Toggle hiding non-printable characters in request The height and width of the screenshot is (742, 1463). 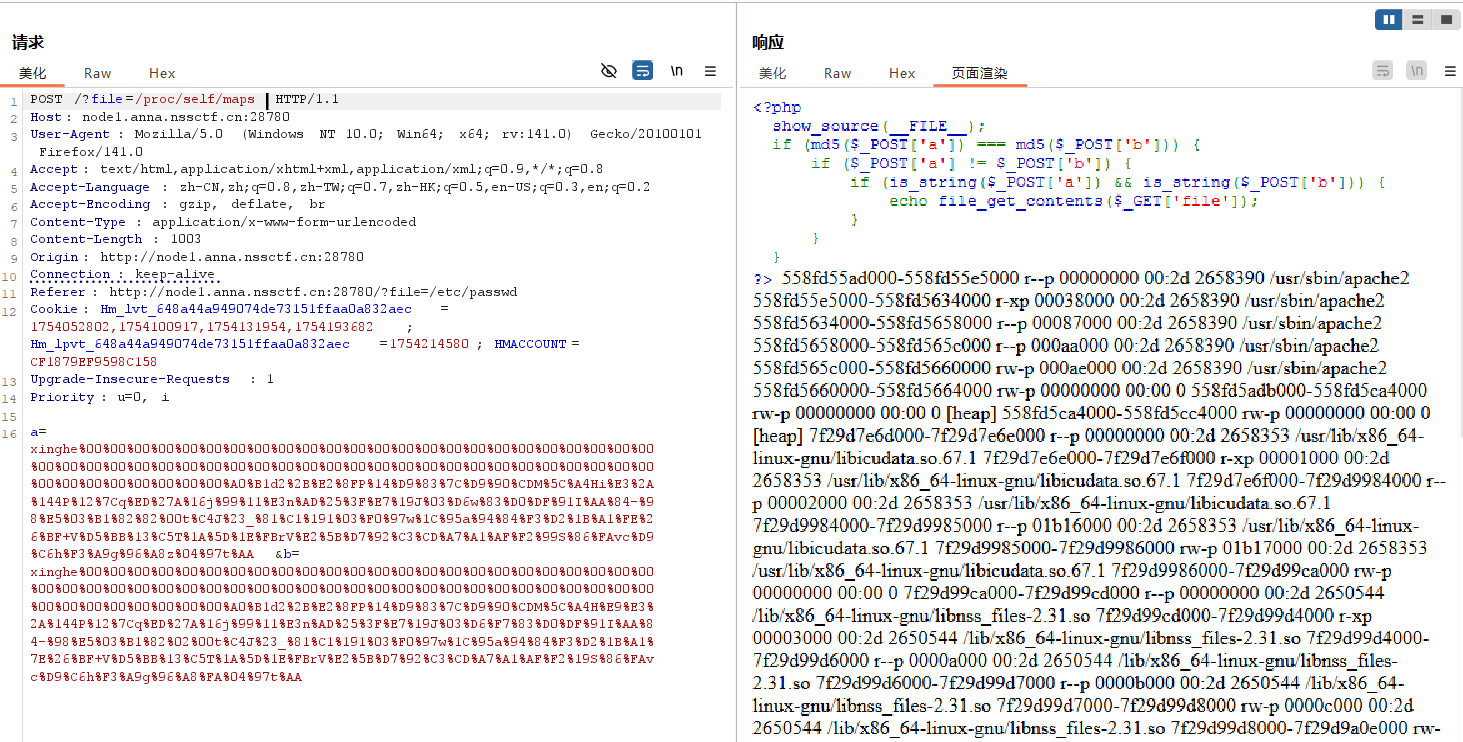pyautogui.click(x=608, y=71)
